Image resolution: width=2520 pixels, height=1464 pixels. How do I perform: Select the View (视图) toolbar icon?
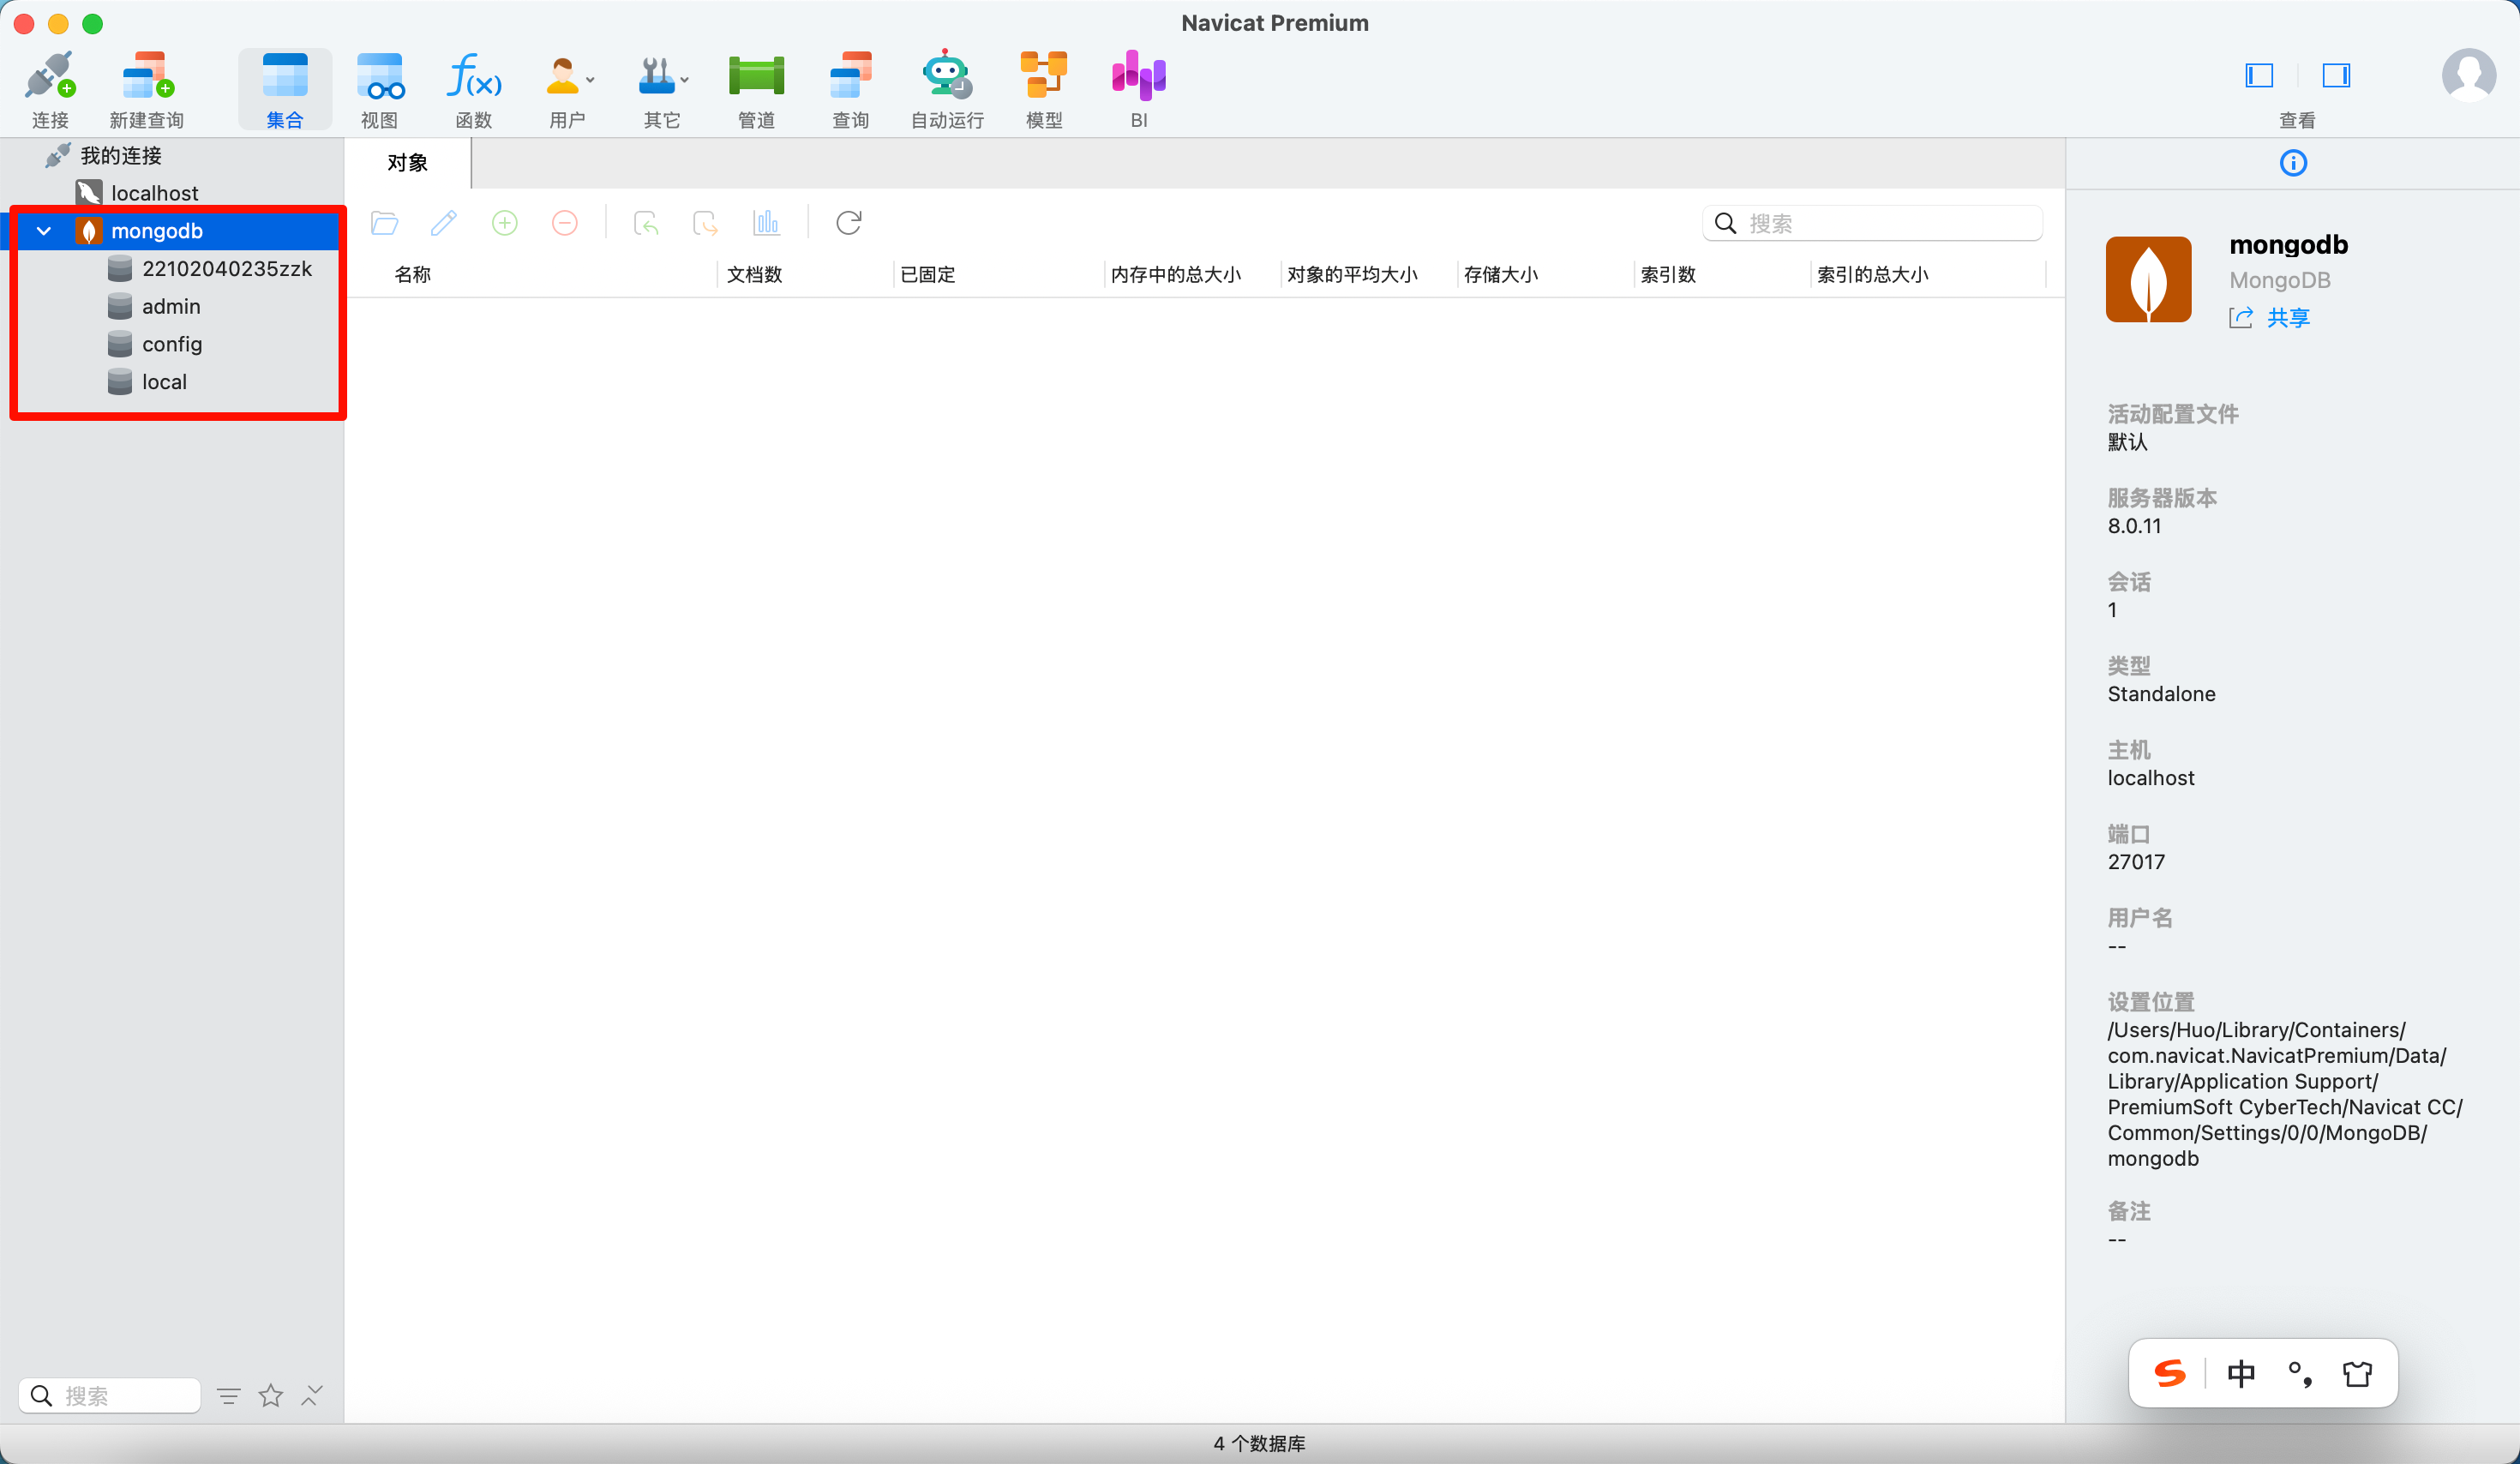coord(379,77)
